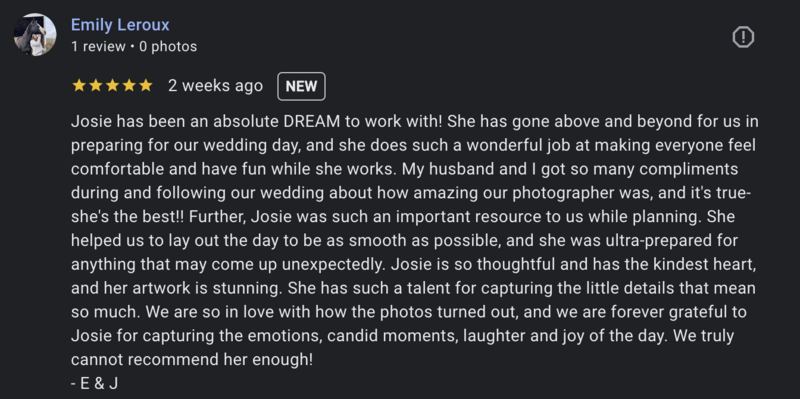Image resolution: width=800 pixels, height=399 pixels.
Task: Click the phrase "she's the best!!"
Action: (x=127, y=217)
